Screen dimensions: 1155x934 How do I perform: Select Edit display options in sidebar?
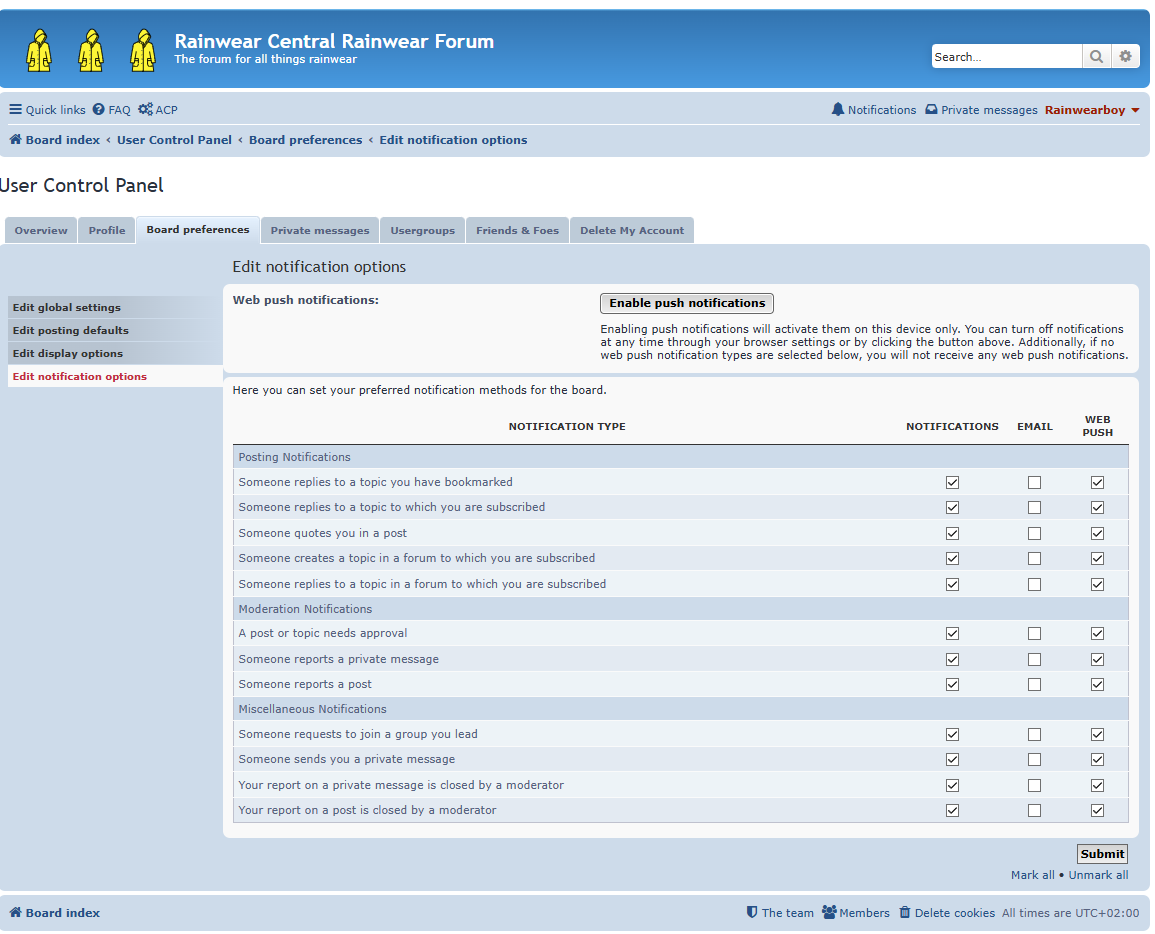coord(115,354)
